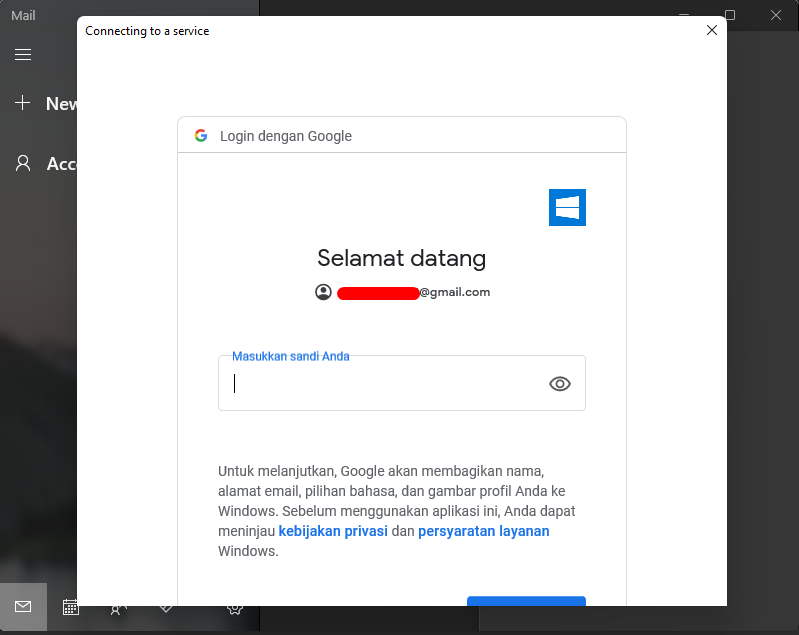Close the Mail app window

[x=776, y=15]
